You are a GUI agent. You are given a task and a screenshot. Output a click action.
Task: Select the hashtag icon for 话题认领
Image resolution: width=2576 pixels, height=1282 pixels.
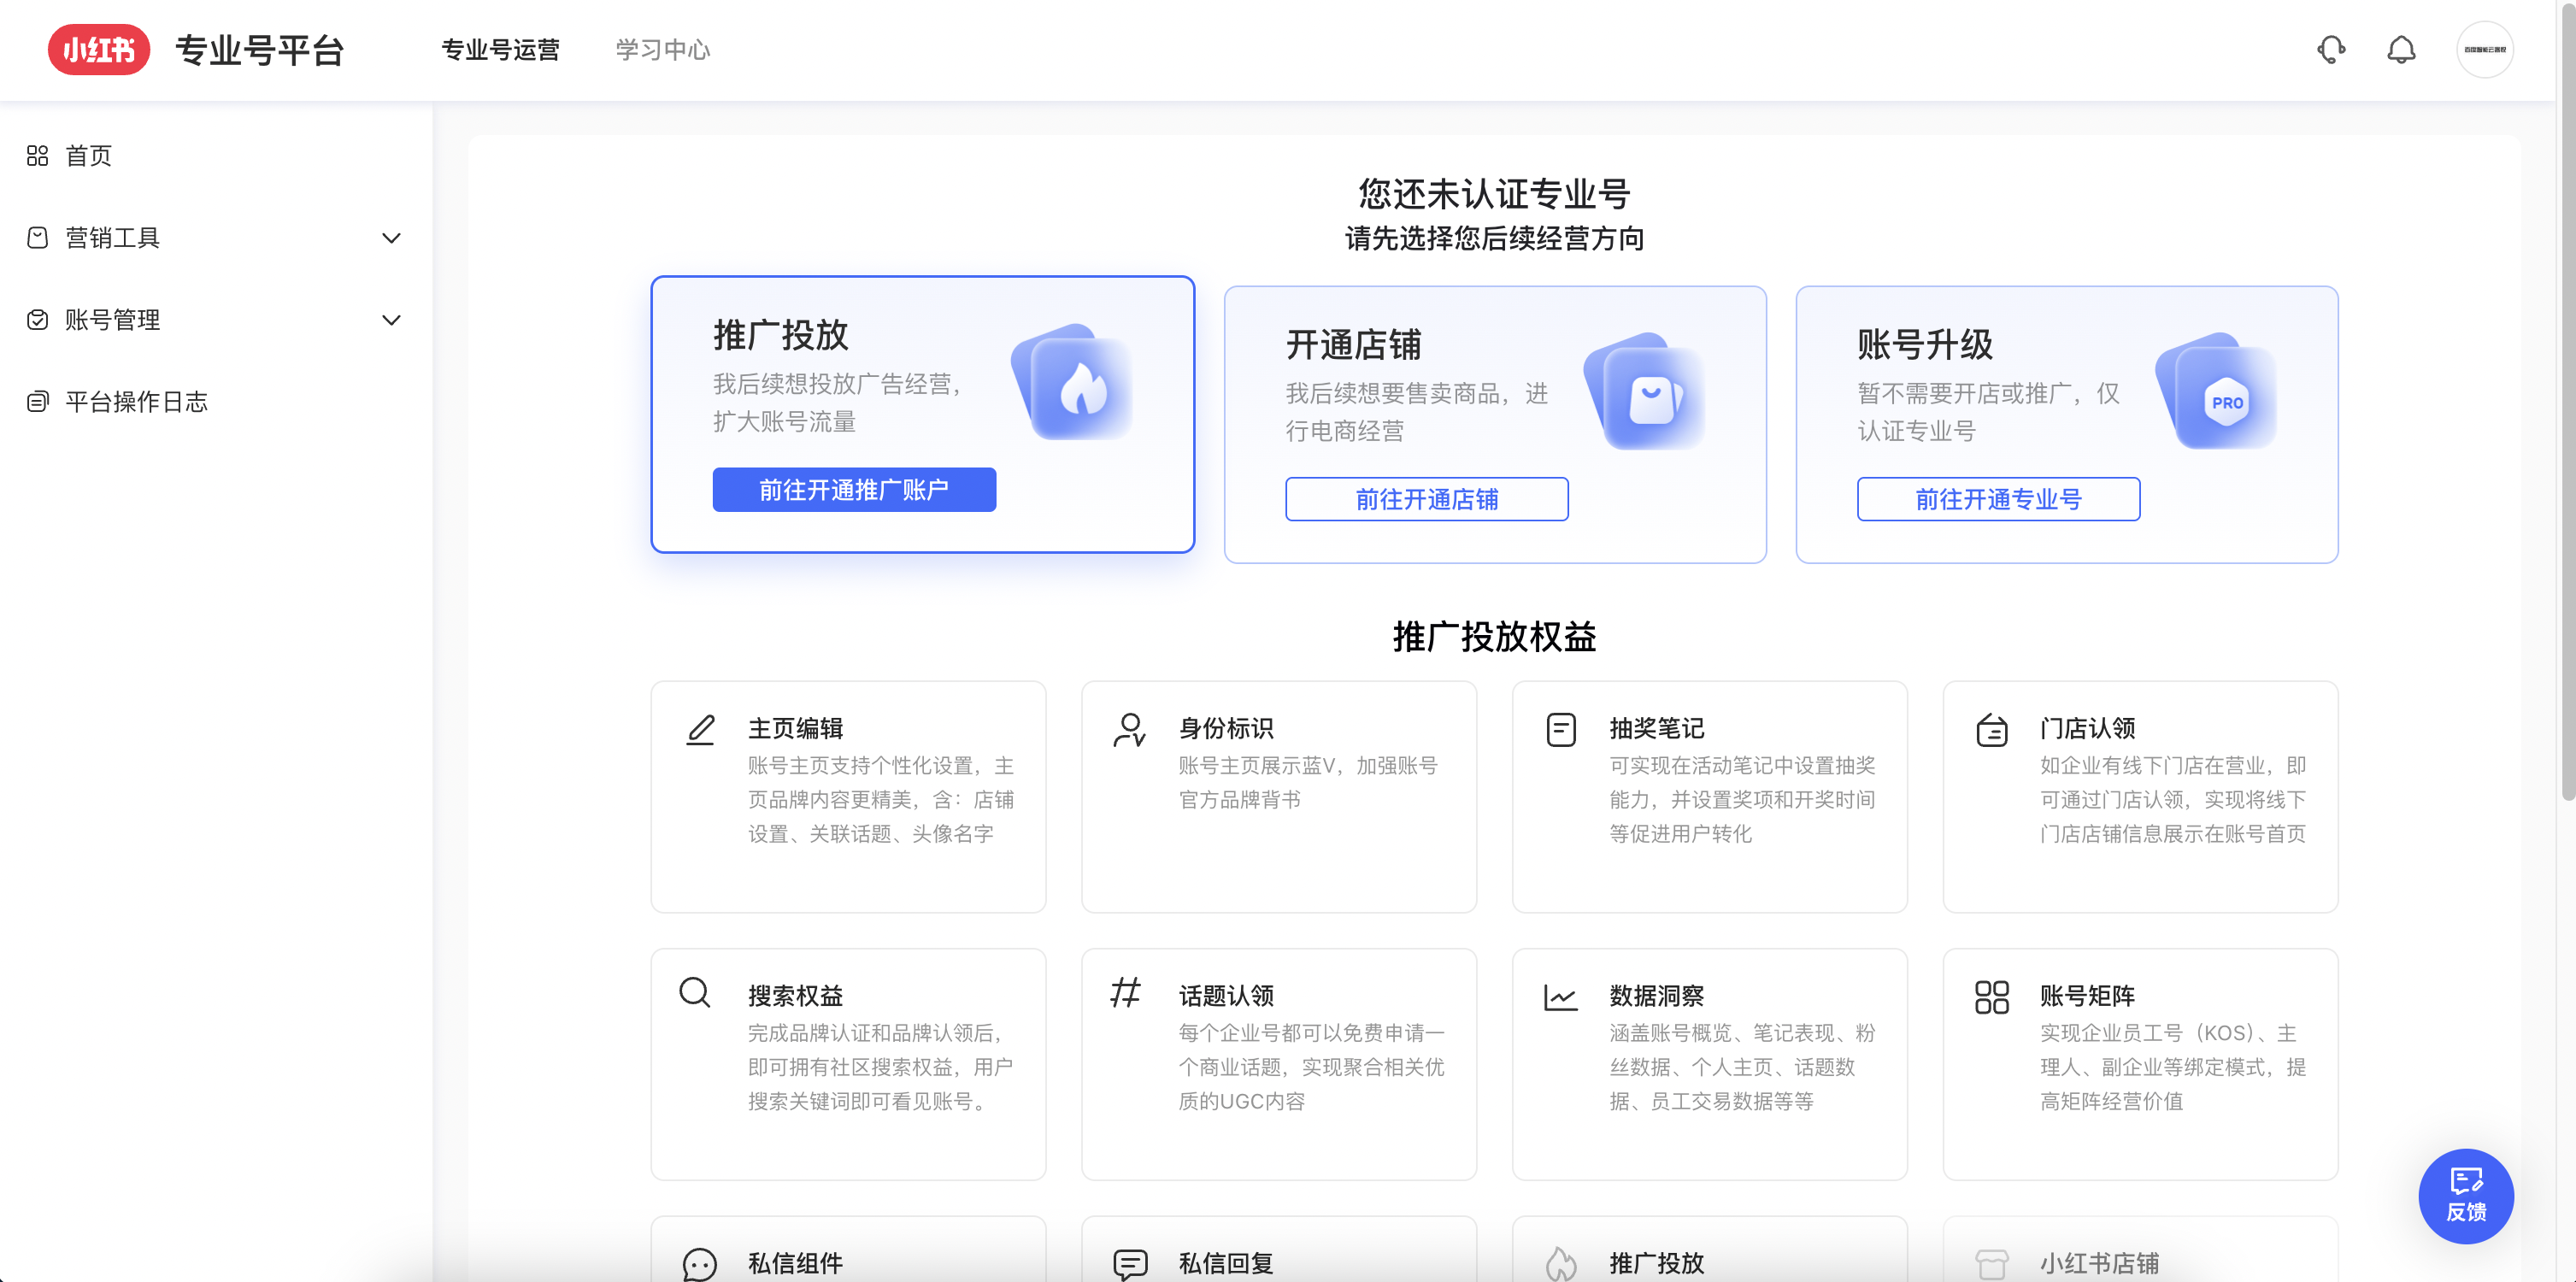tap(1124, 995)
